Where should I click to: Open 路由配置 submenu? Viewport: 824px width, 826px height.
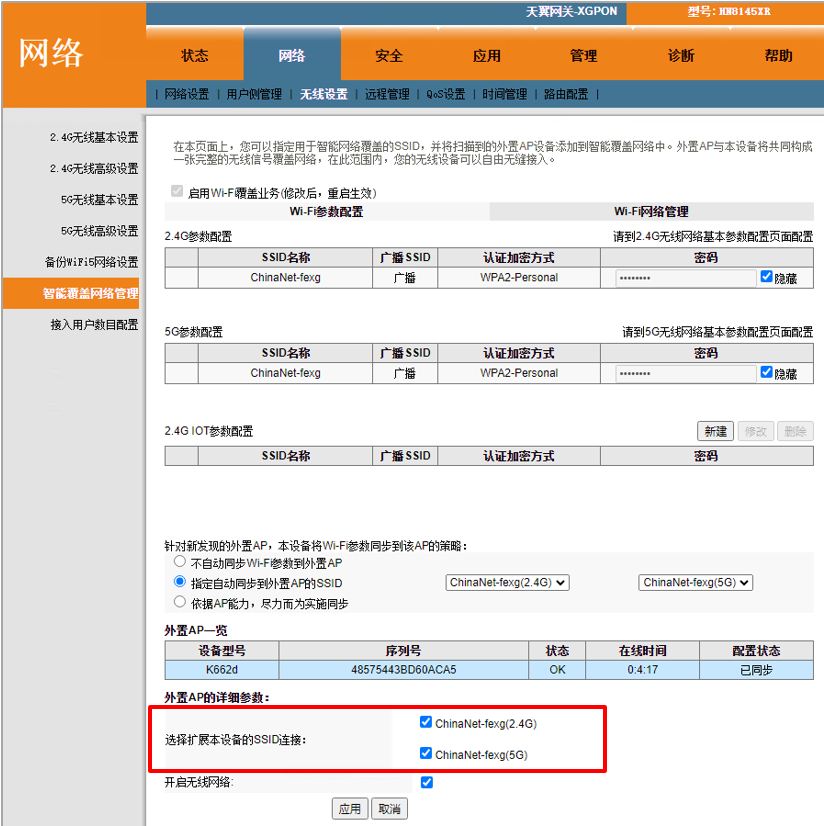(566, 94)
